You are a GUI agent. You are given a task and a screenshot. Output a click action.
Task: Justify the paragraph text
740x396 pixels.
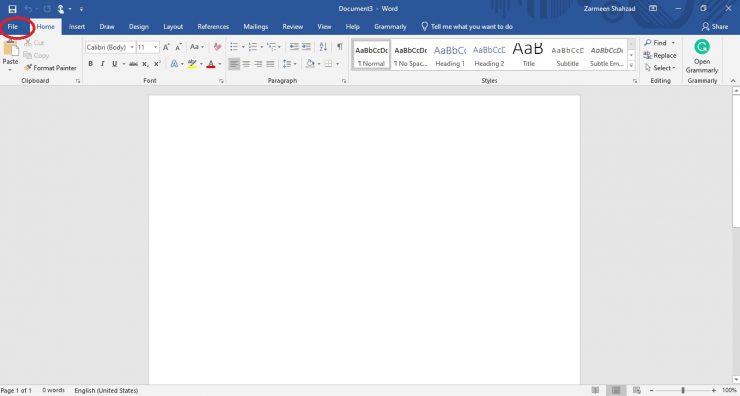[270, 64]
